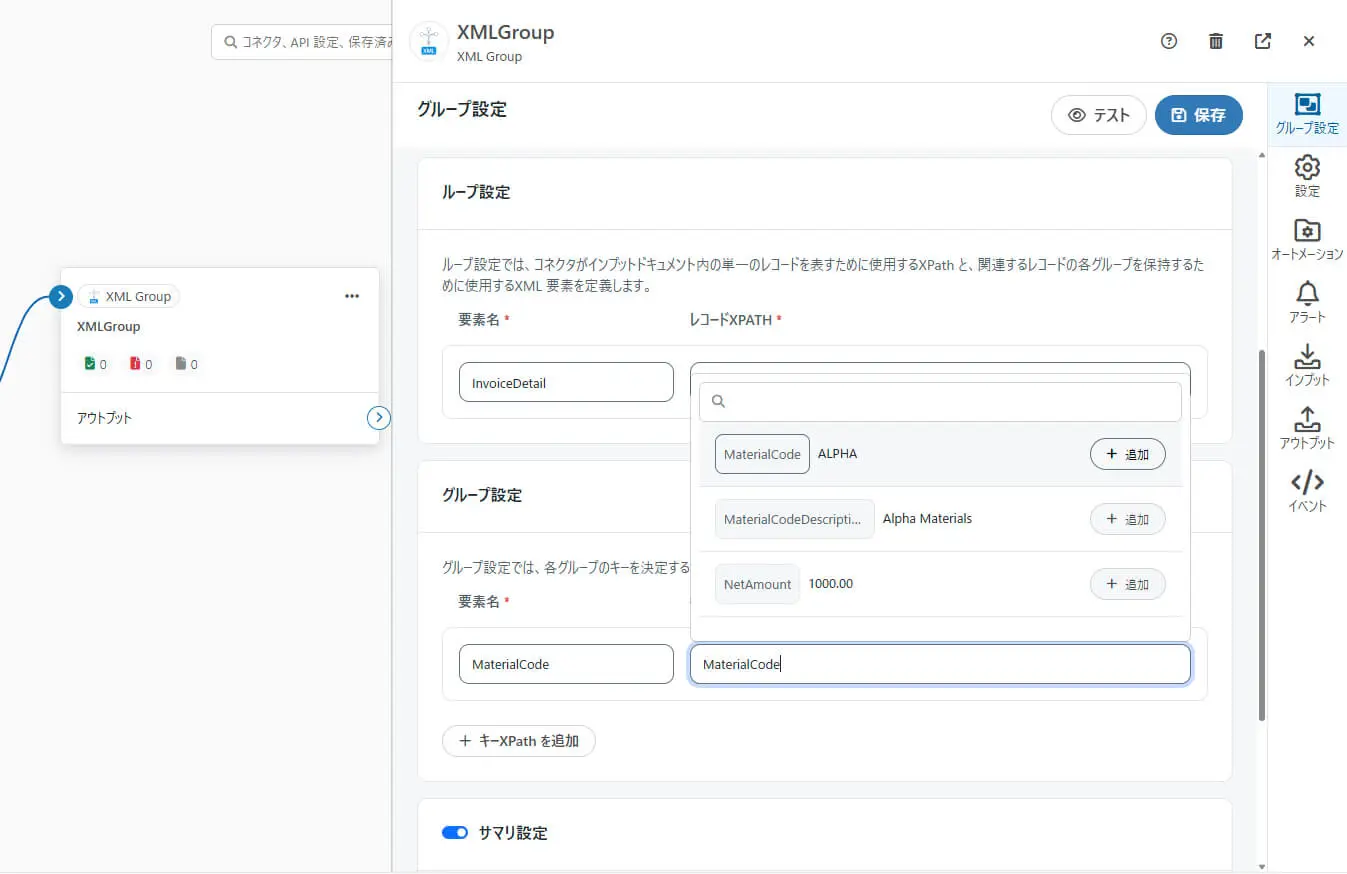Click the XMLGroup node input arrow
This screenshot has height=874, width=1347.
pyautogui.click(x=61, y=296)
